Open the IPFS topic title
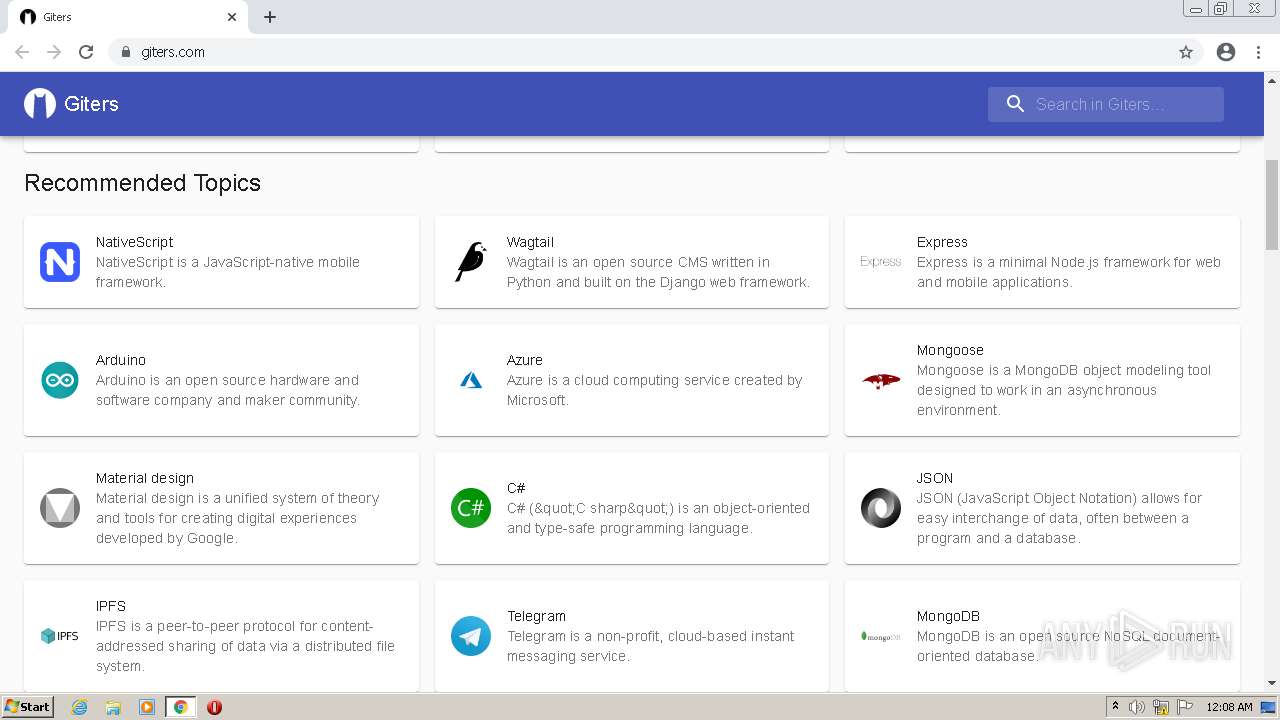Screen dimensions: 1280x720 tap(111, 606)
